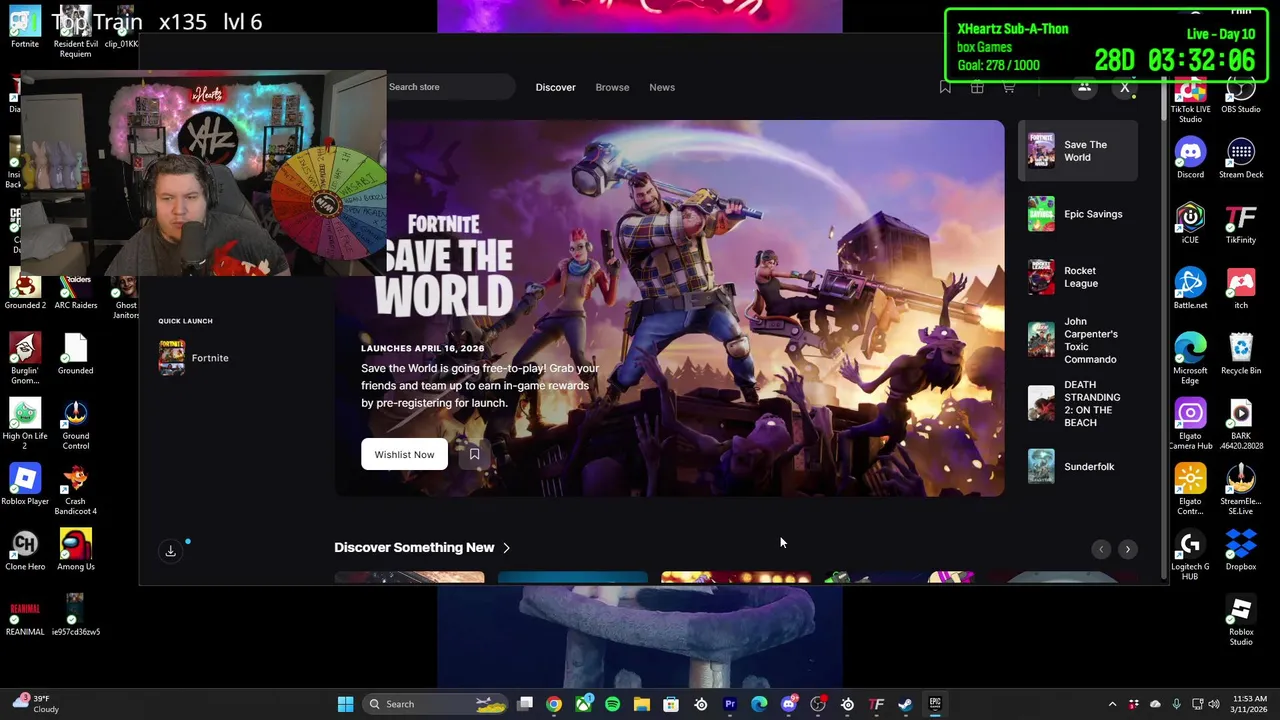Select Roblox Player desktop icon
Viewport: 1280px width, 720px height.
(x=25, y=485)
